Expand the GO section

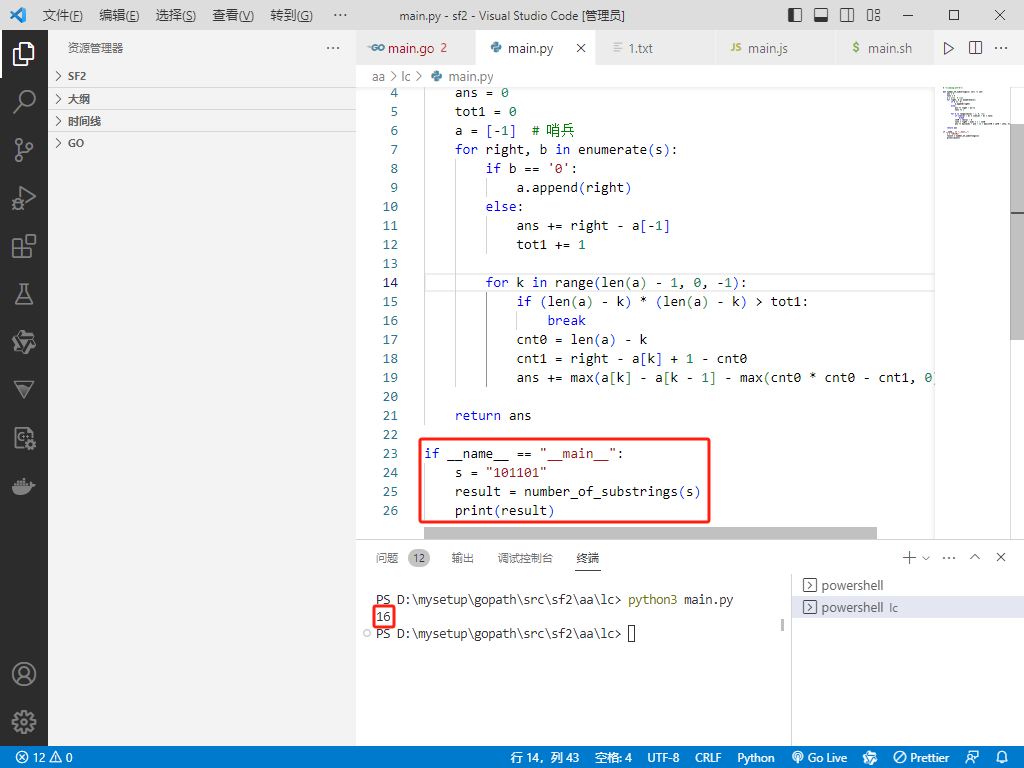(x=202, y=143)
